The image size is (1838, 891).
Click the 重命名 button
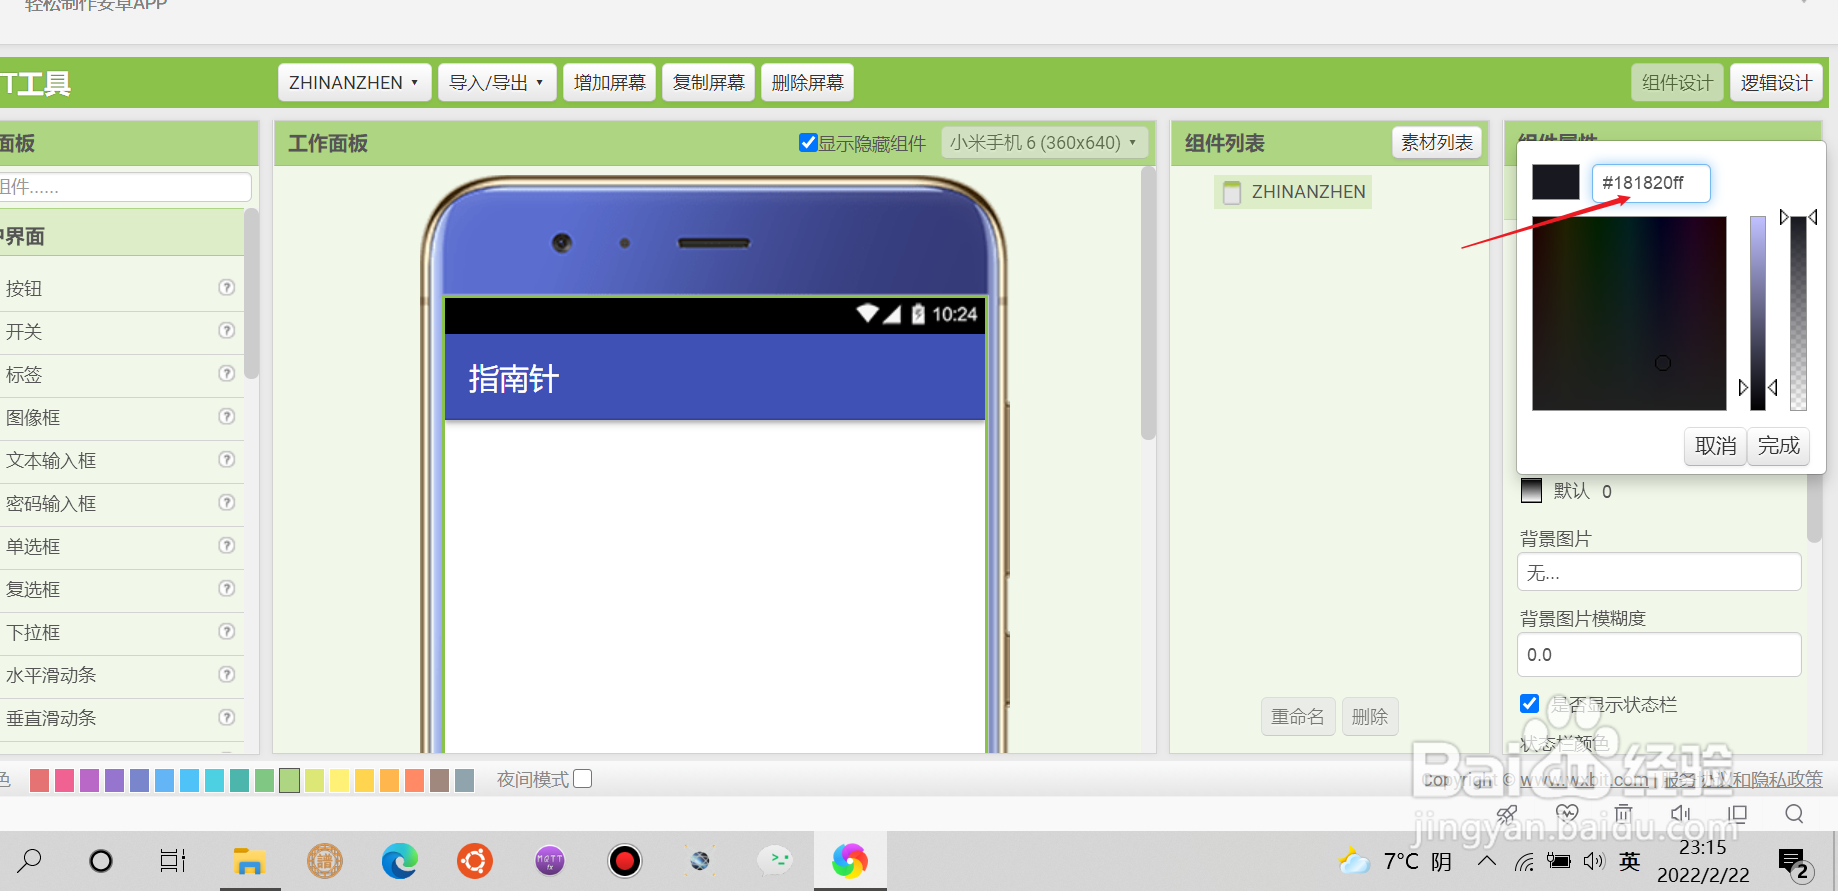click(x=1297, y=717)
